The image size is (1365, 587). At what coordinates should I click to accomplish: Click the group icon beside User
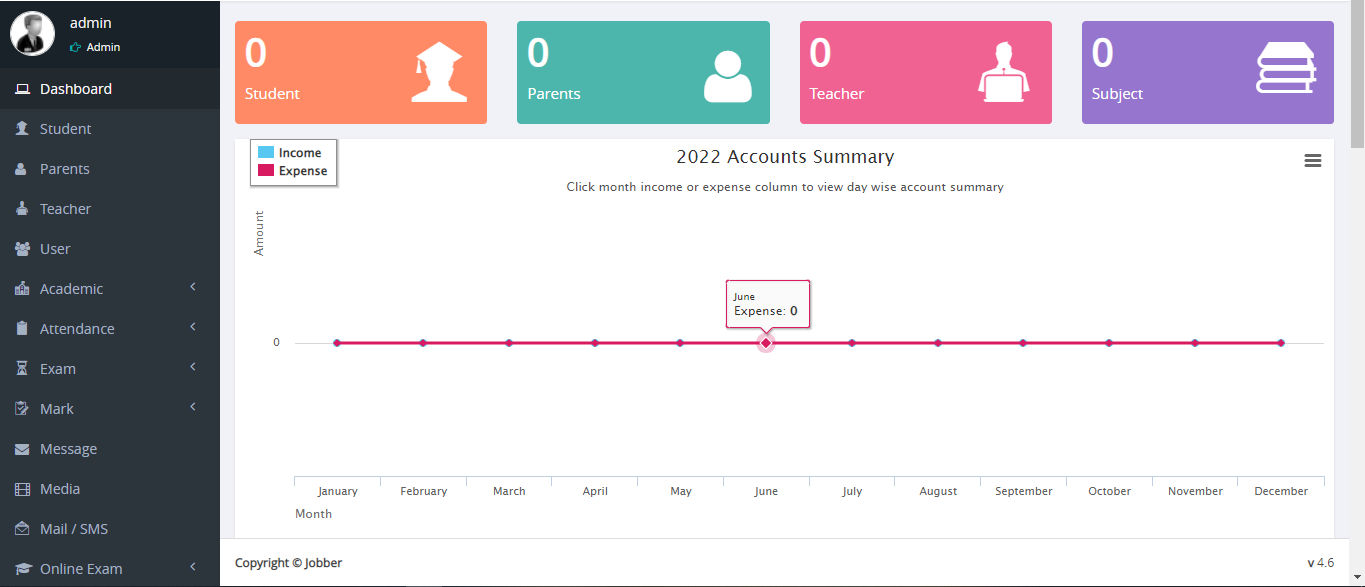pos(22,249)
